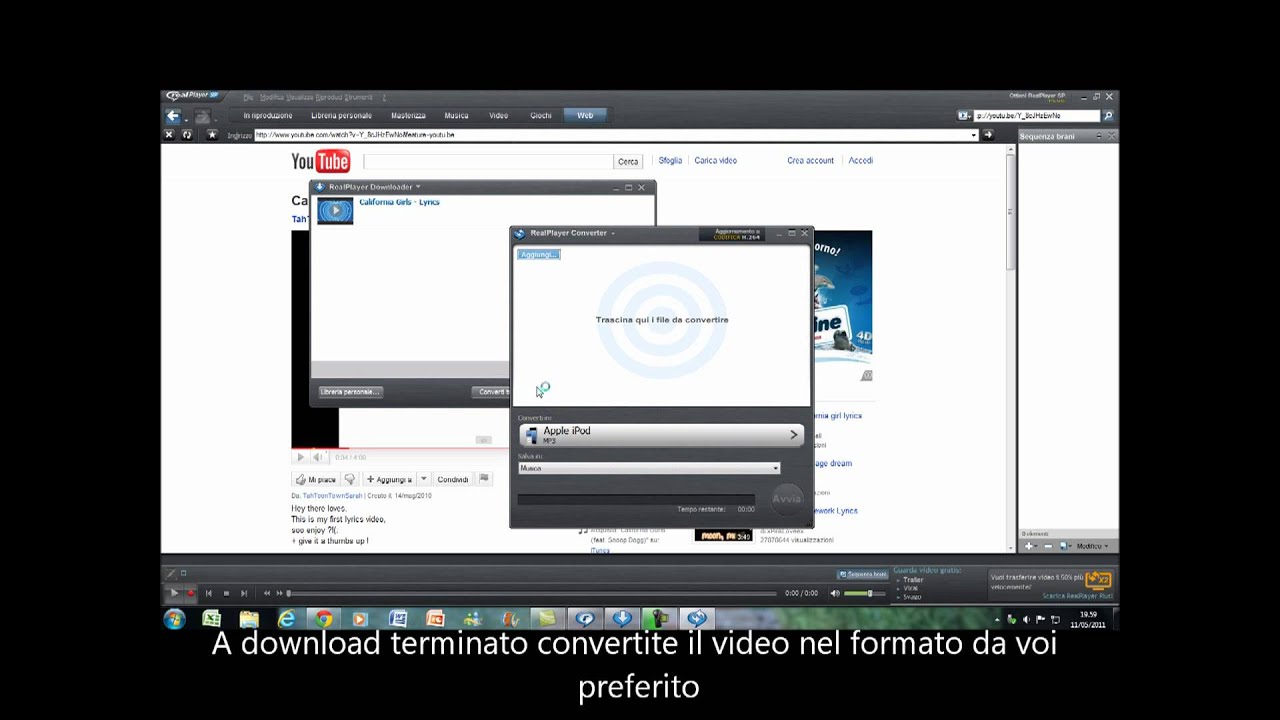Click the YouTube flag icon
The height and width of the screenshot is (720, 1280).
[x=484, y=479]
